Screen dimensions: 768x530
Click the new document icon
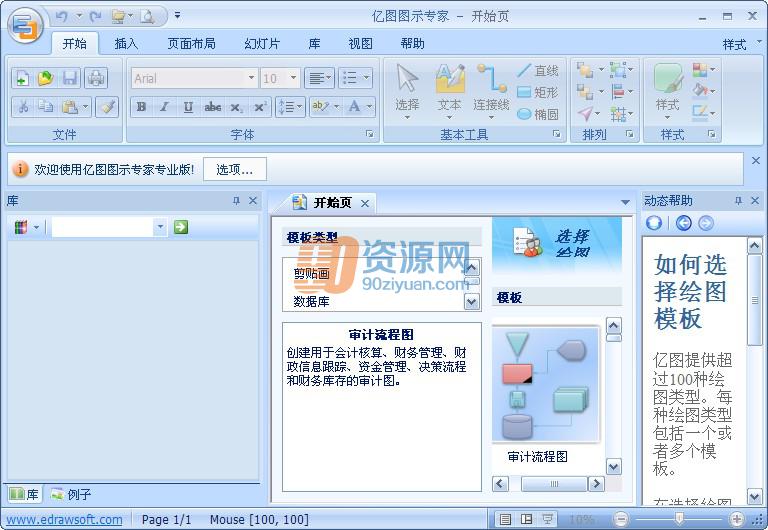pyautogui.click(x=23, y=78)
